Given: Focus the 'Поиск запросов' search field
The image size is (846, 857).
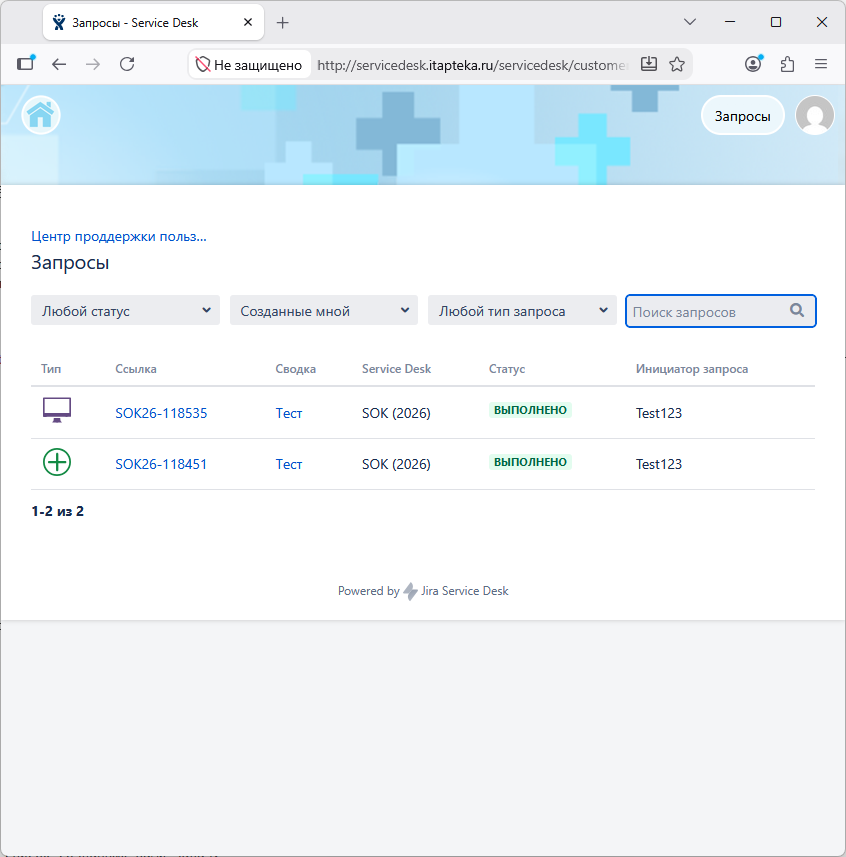Looking at the screenshot, I should (x=720, y=311).
